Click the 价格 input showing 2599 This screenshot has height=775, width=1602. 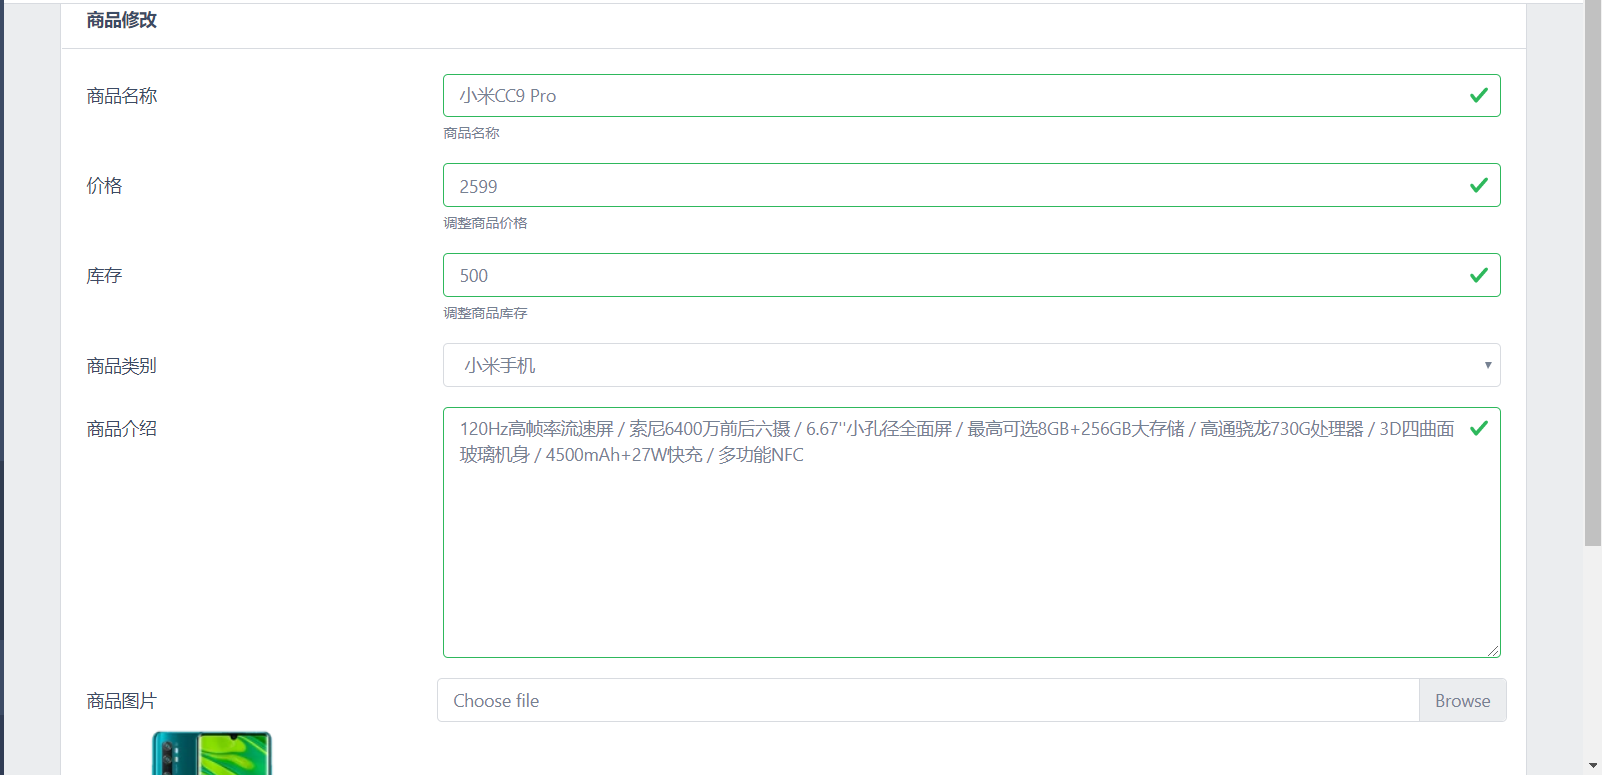point(971,185)
